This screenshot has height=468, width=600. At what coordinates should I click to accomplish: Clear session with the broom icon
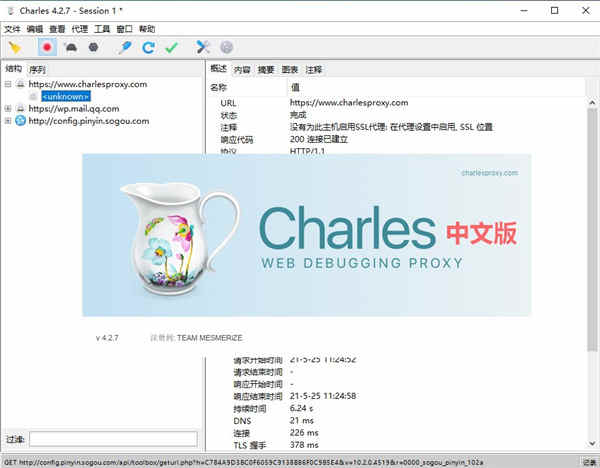(x=15, y=47)
